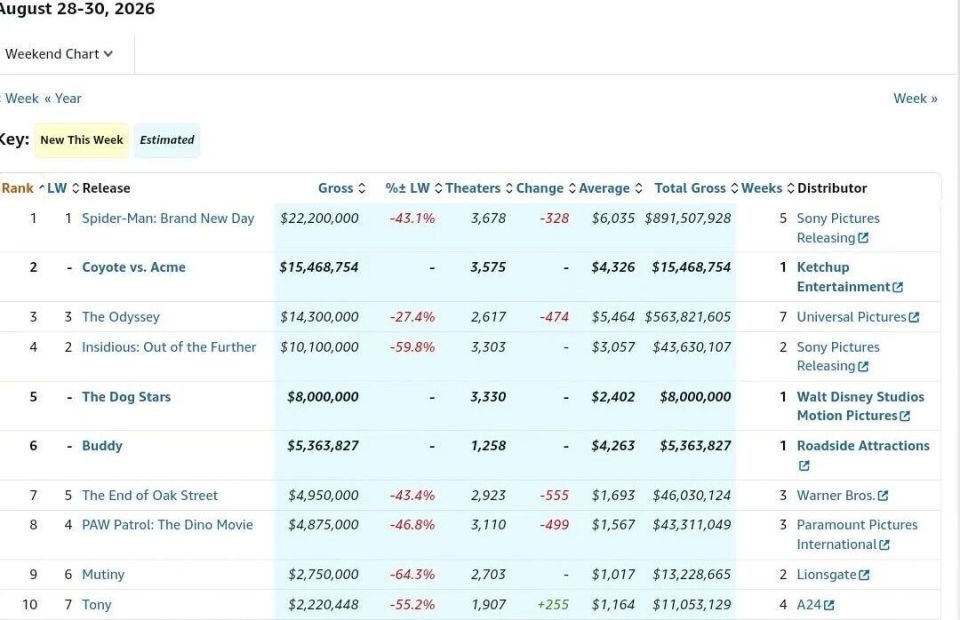The height and width of the screenshot is (620, 960).
Task: Open the Tony release link
Action: point(97,605)
